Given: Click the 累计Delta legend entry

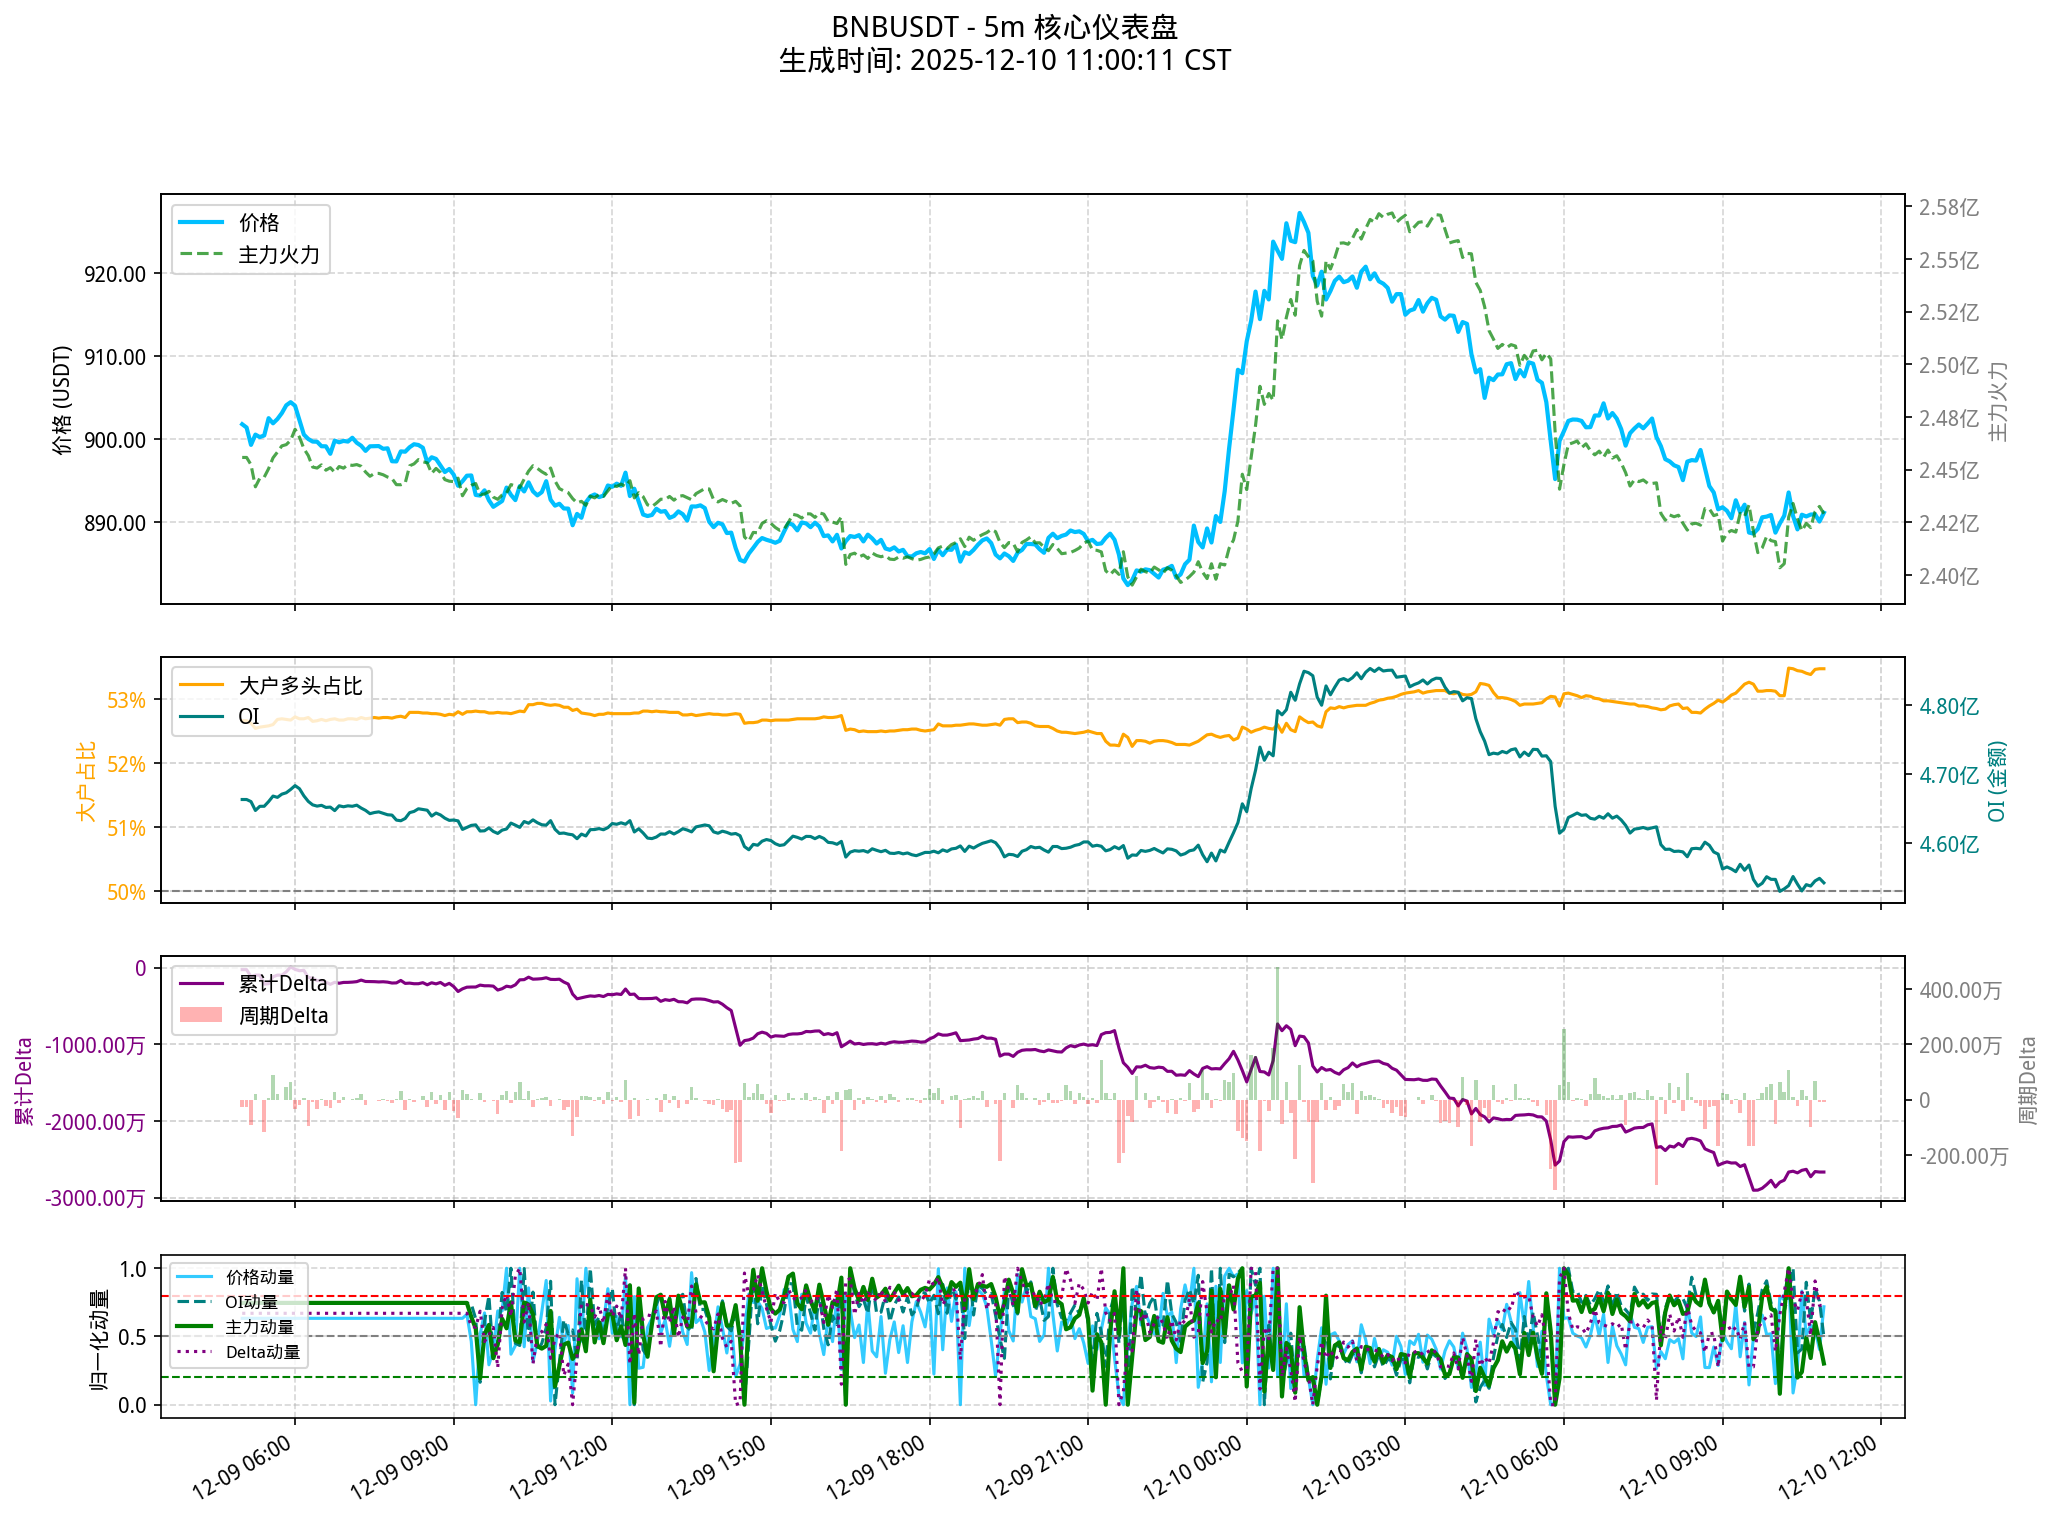Looking at the screenshot, I should pos(282,984).
